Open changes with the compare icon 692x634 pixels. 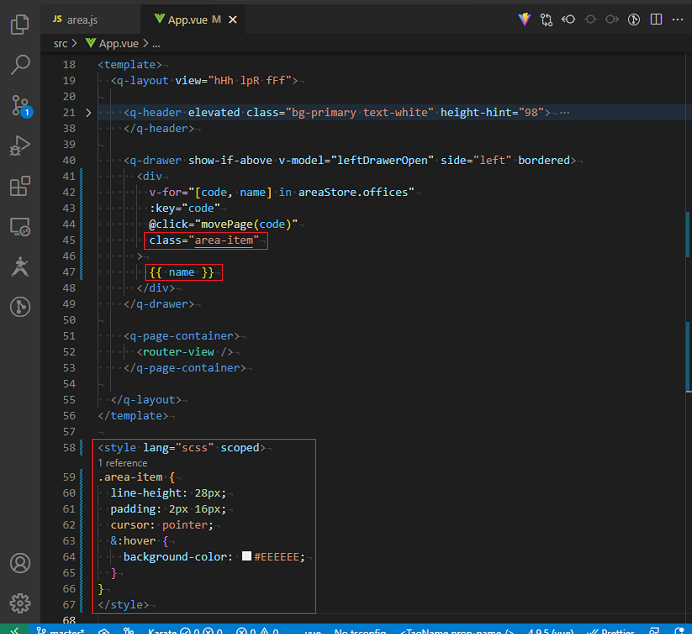point(546,19)
